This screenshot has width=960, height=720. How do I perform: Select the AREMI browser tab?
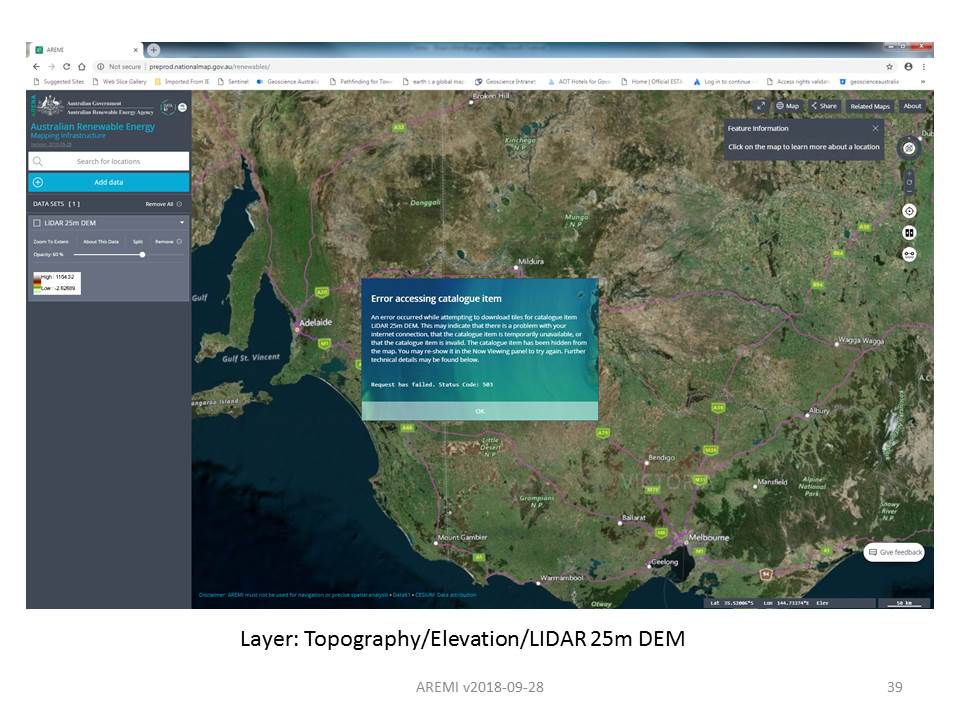click(84, 50)
